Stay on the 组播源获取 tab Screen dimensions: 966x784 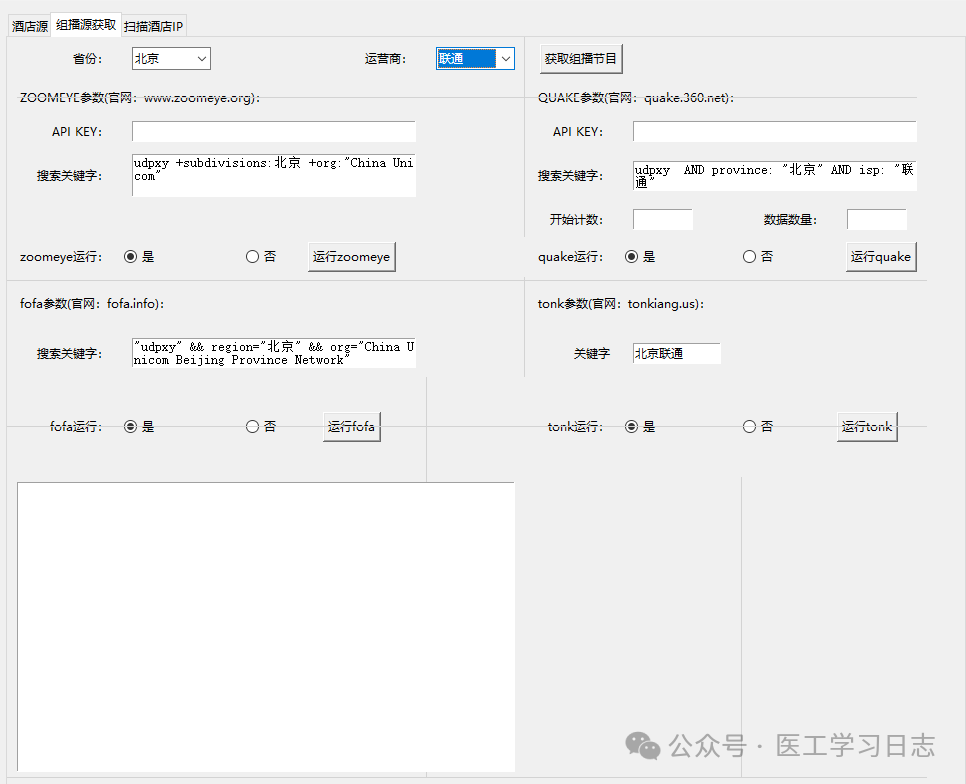[85, 25]
